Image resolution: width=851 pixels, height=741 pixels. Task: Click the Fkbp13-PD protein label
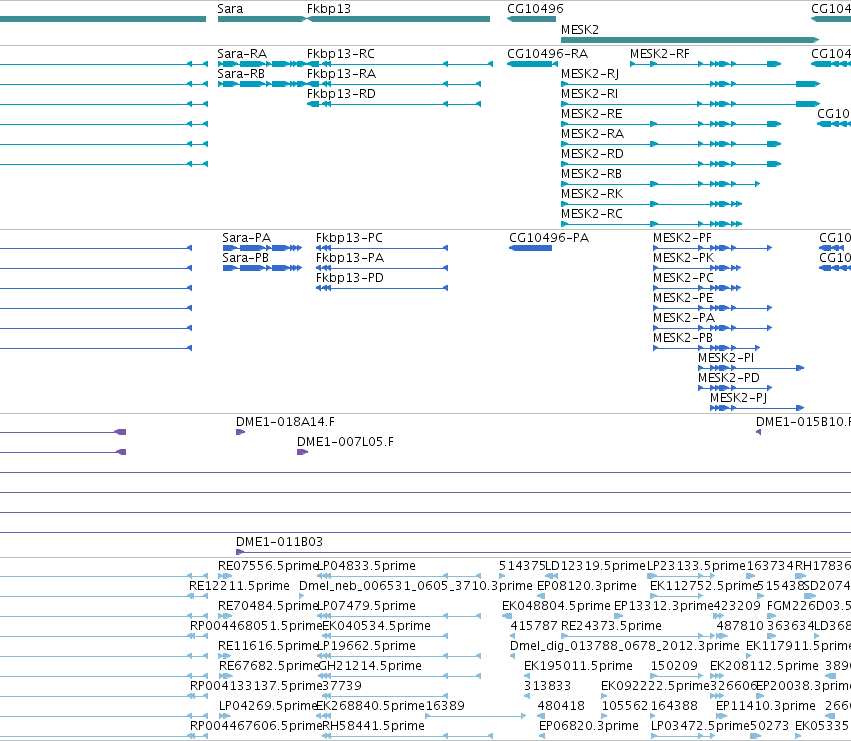(x=350, y=278)
